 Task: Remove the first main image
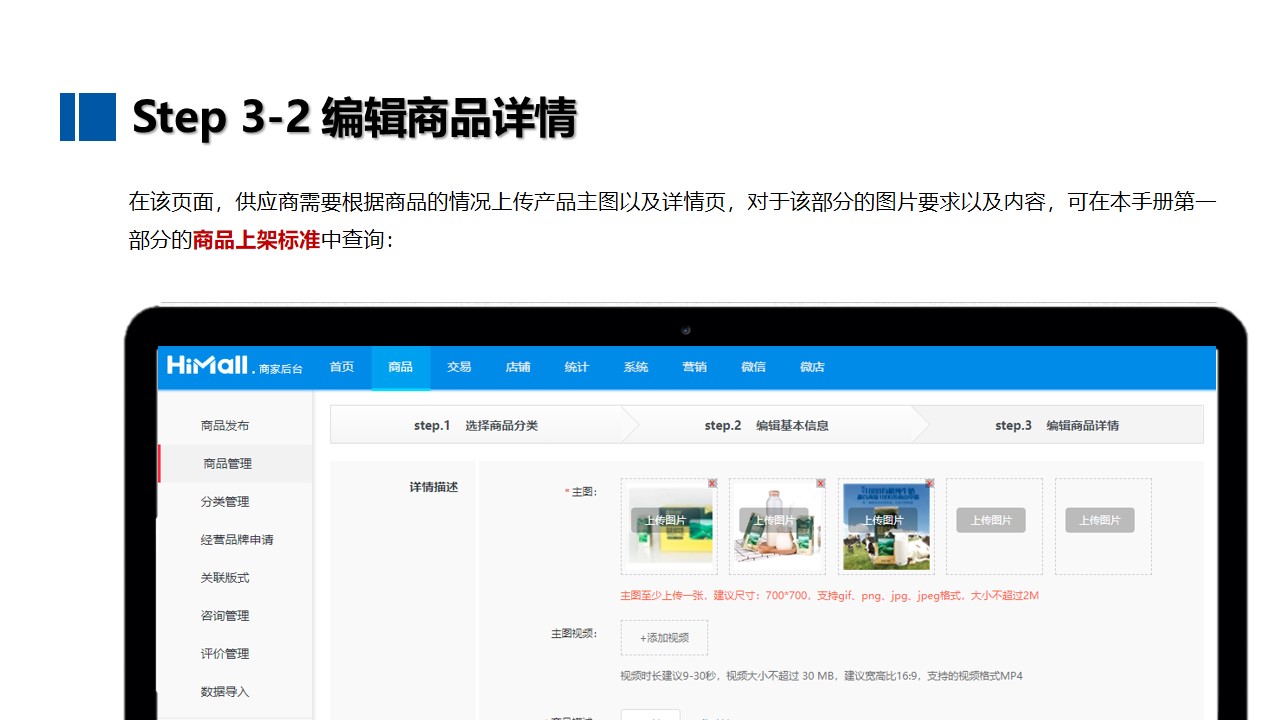(712, 483)
